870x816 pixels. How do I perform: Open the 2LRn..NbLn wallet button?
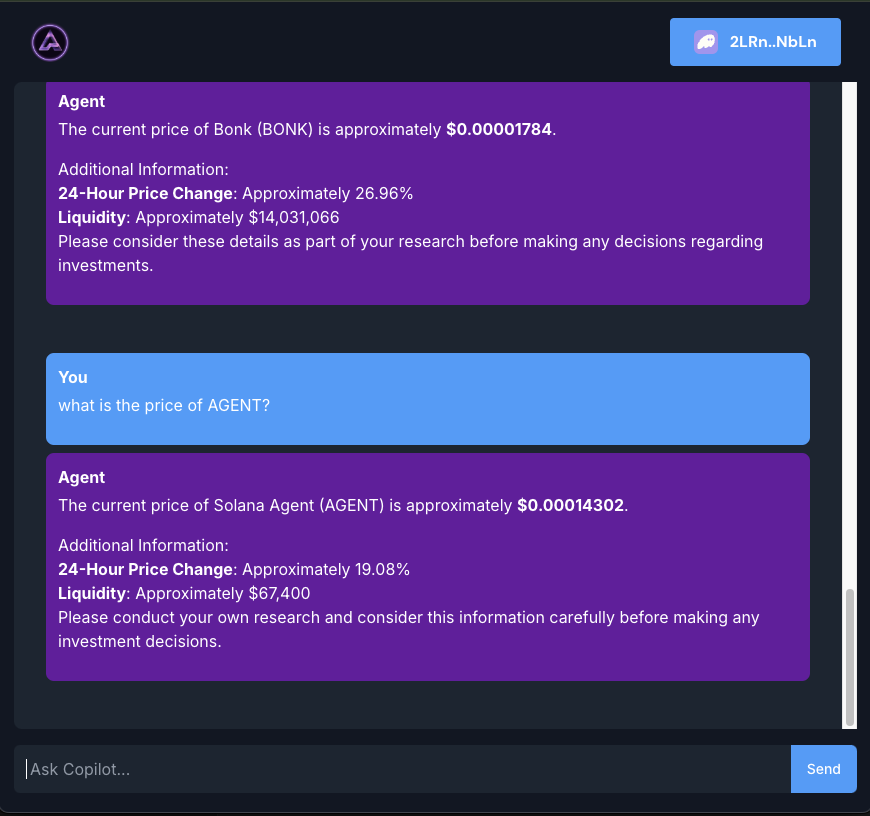coord(755,42)
